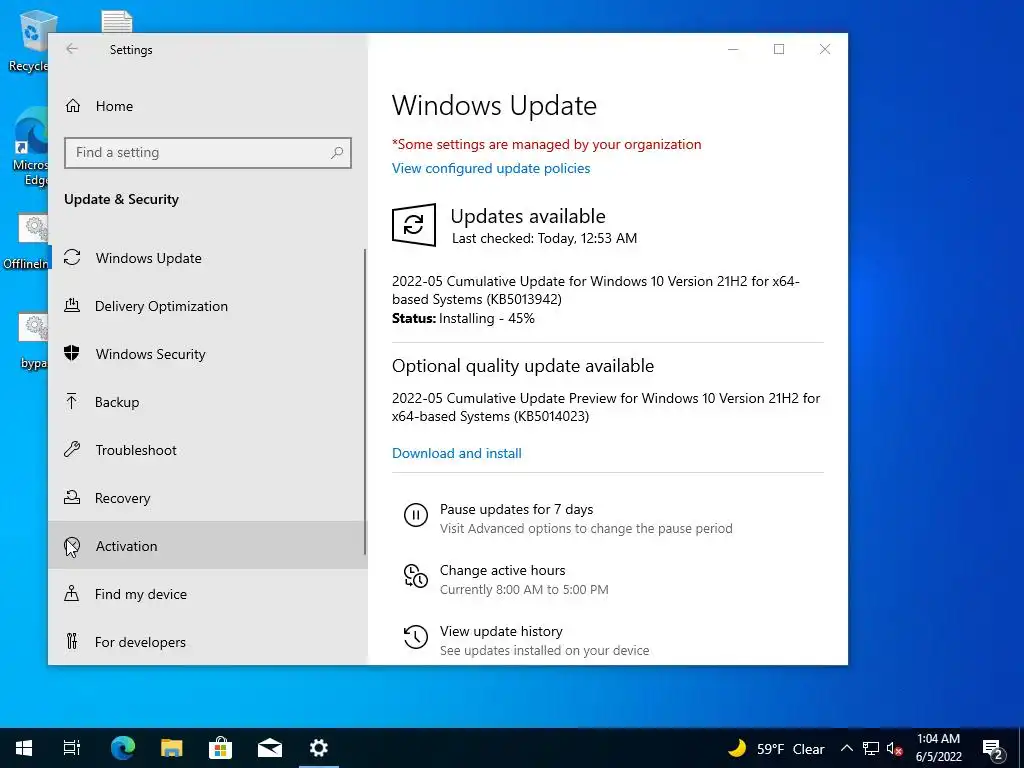Image resolution: width=1024 pixels, height=768 pixels.
Task: Close the Settings window
Action: (825, 49)
